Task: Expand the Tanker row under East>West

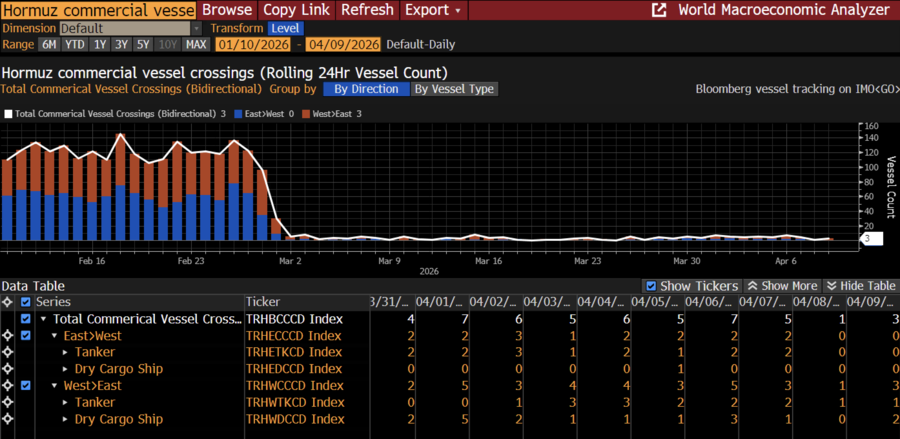Action: (67, 352)
